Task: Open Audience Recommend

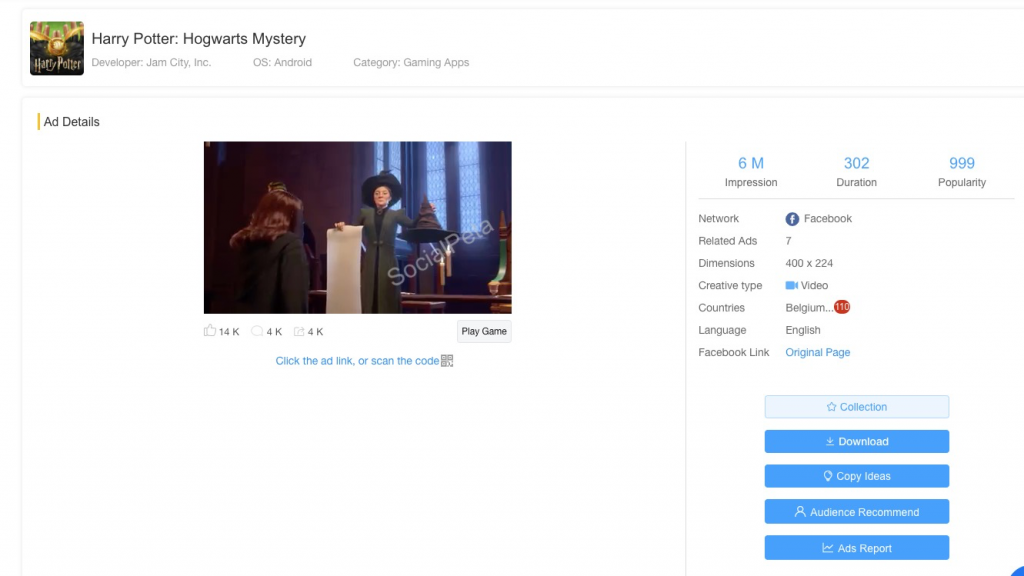Action: point(857,512)
